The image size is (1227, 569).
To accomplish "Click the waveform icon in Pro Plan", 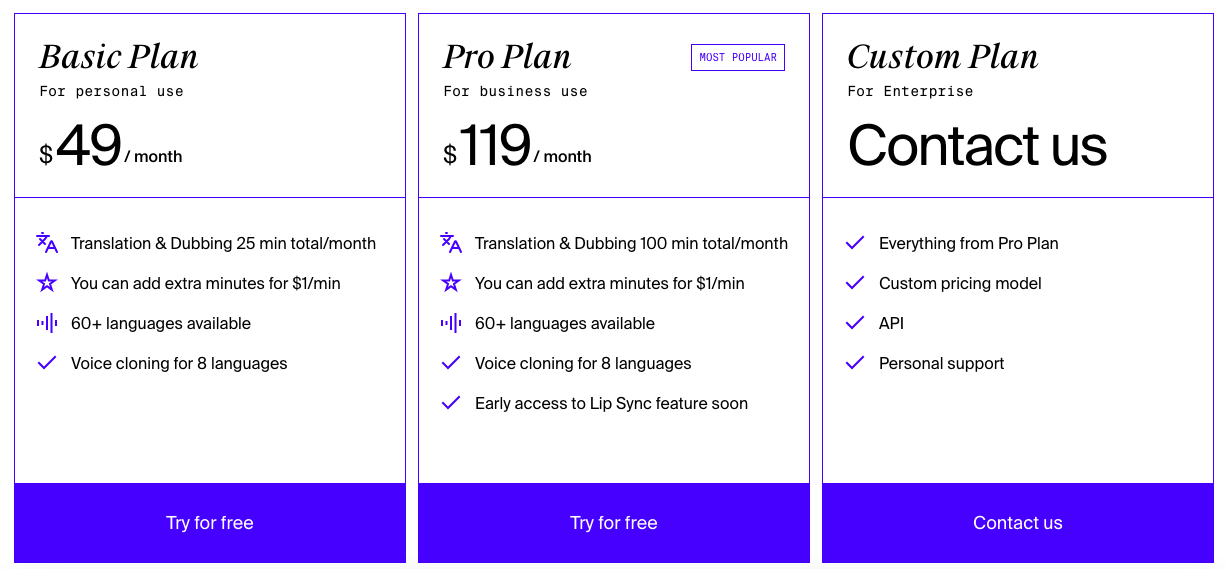I will coord(451,323).
